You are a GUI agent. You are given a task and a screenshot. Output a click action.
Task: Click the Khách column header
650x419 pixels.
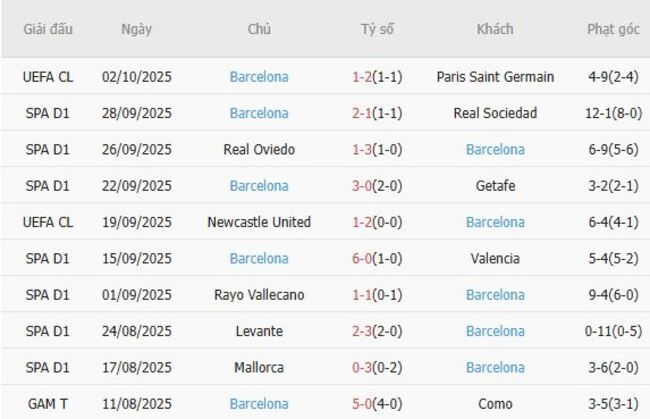coord(495,29)
